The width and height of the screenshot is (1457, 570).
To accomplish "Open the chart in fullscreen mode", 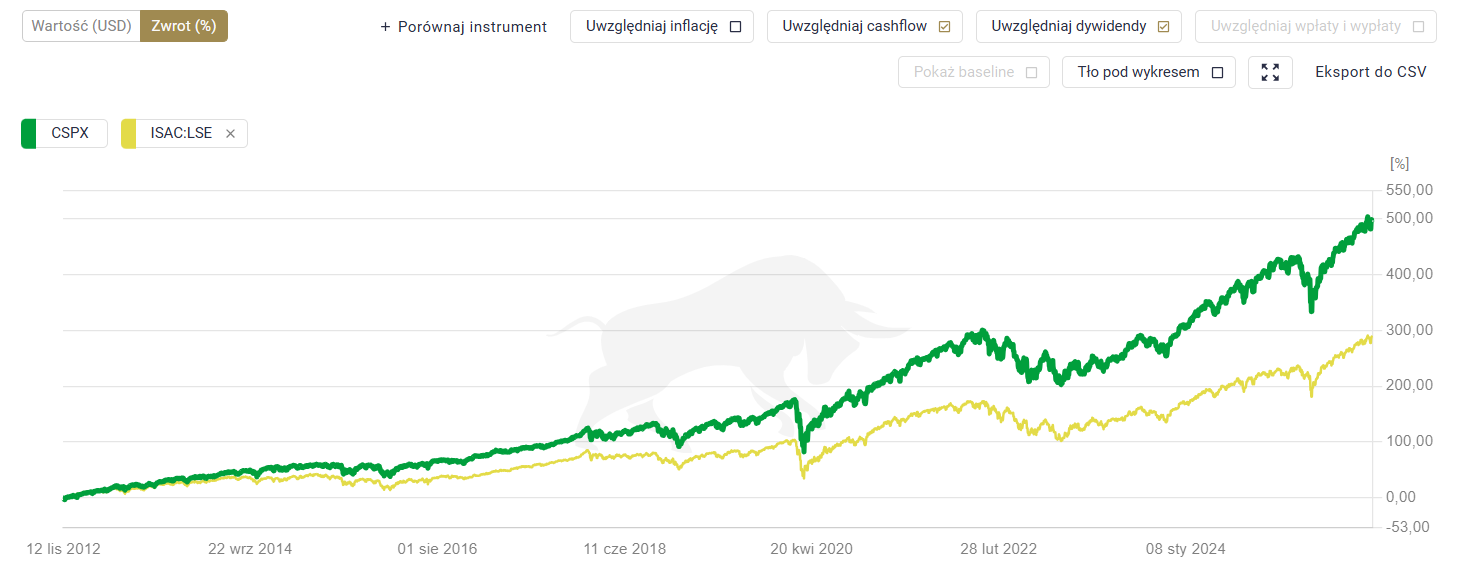I will 1270,72.
